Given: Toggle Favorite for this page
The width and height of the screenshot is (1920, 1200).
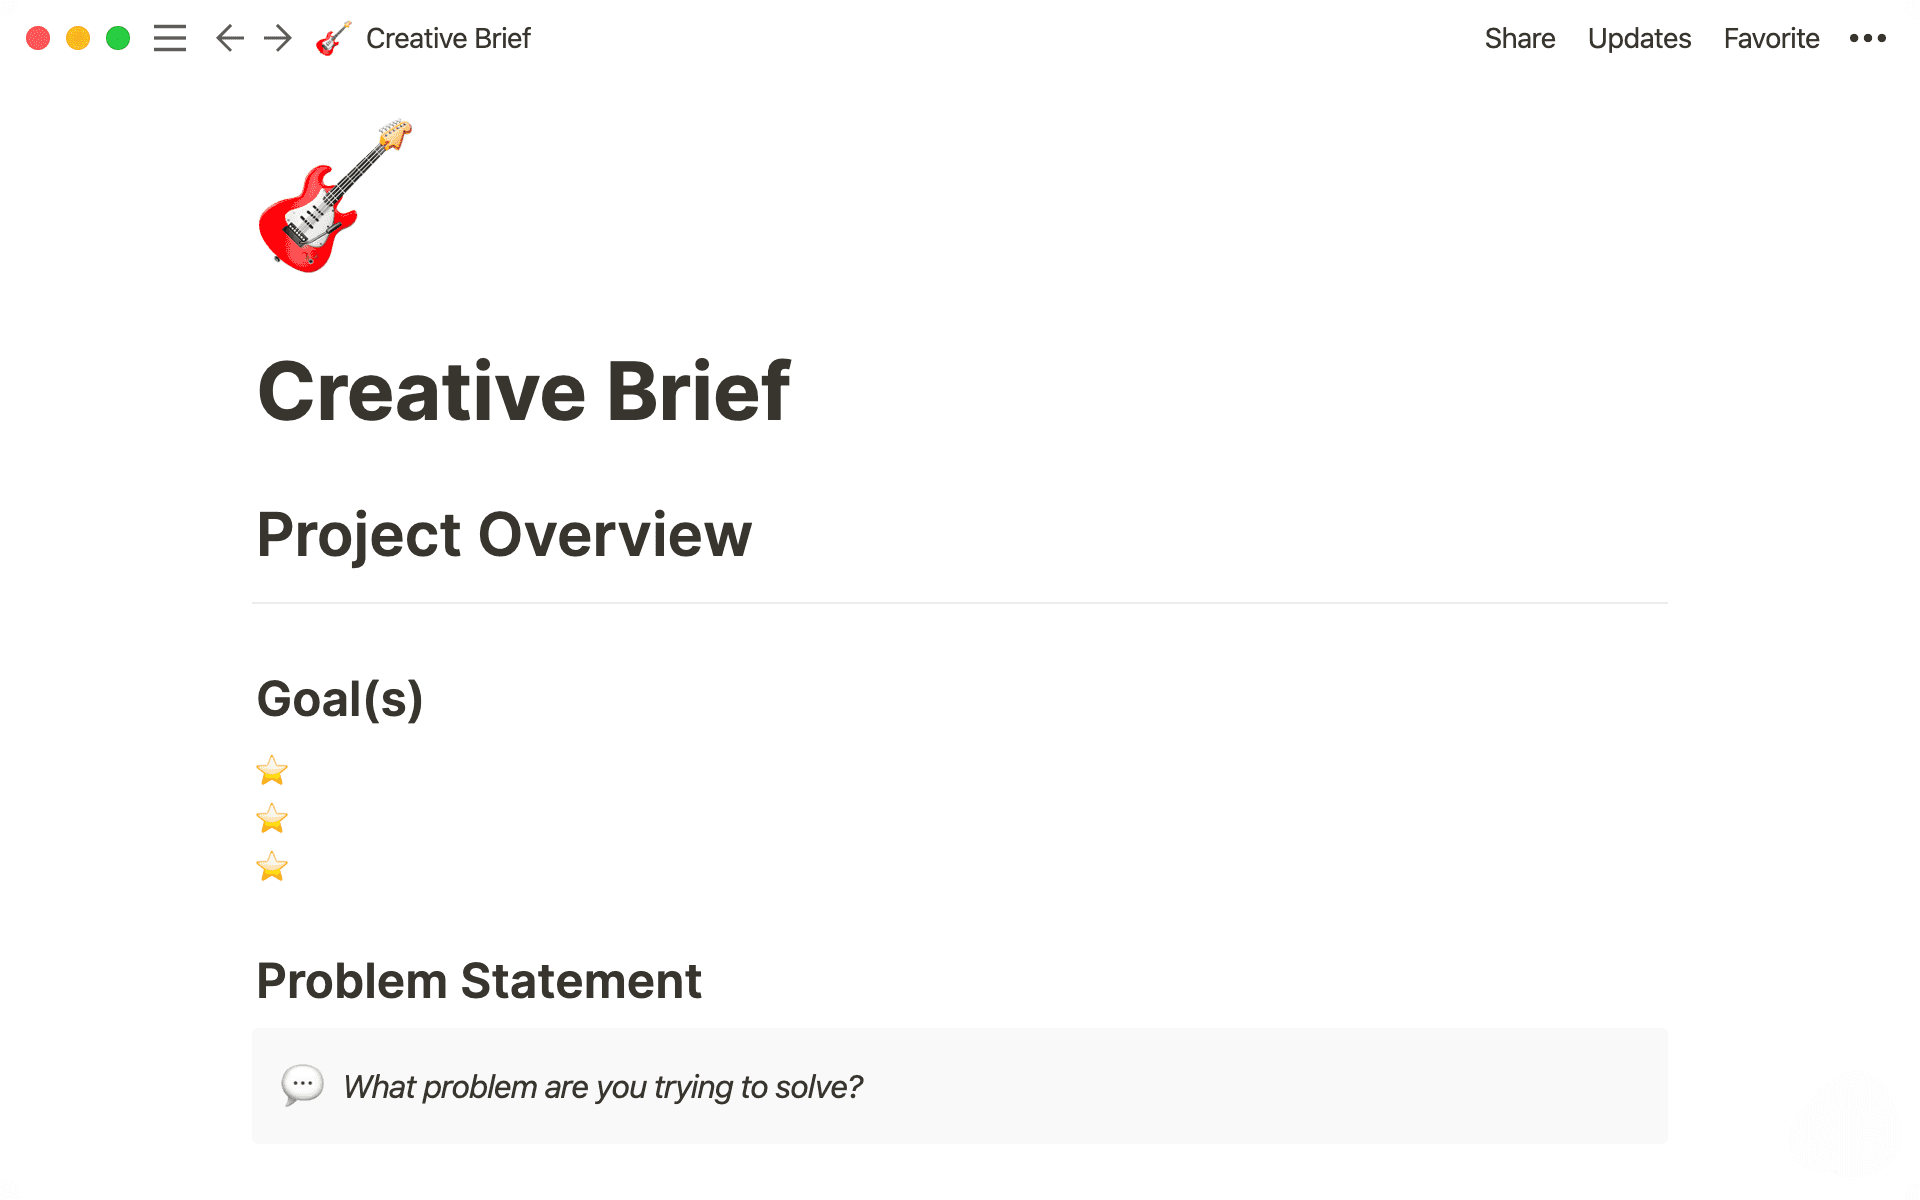Looking at the screenshot, I should pos(1771,38).
